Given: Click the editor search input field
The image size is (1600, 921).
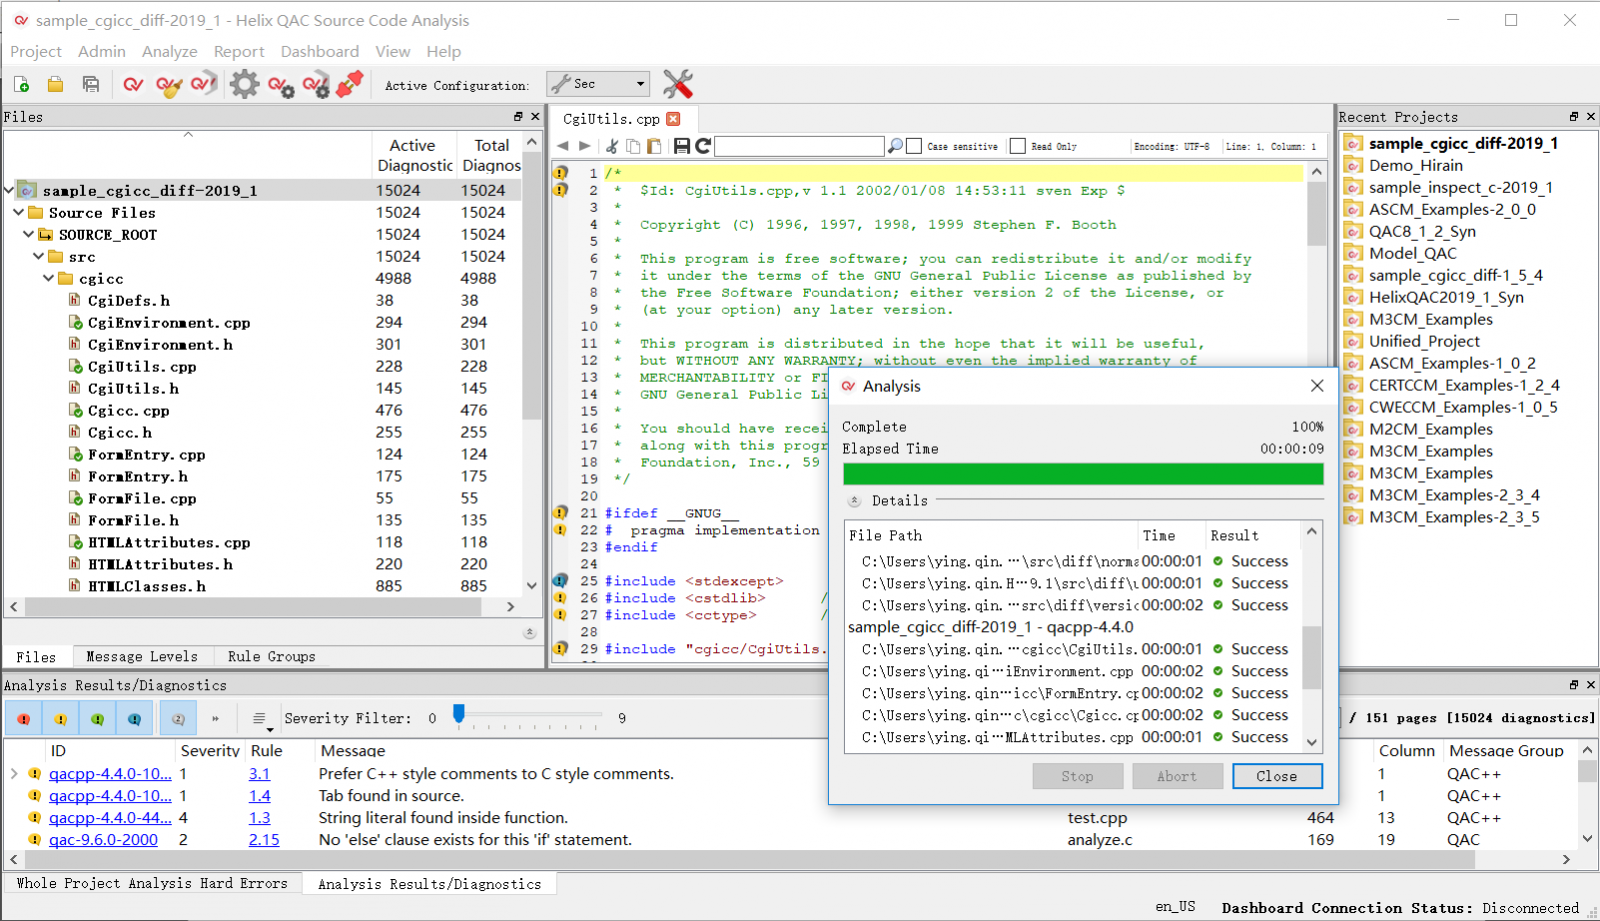Looking at the screenshot, I should point(800,146).
